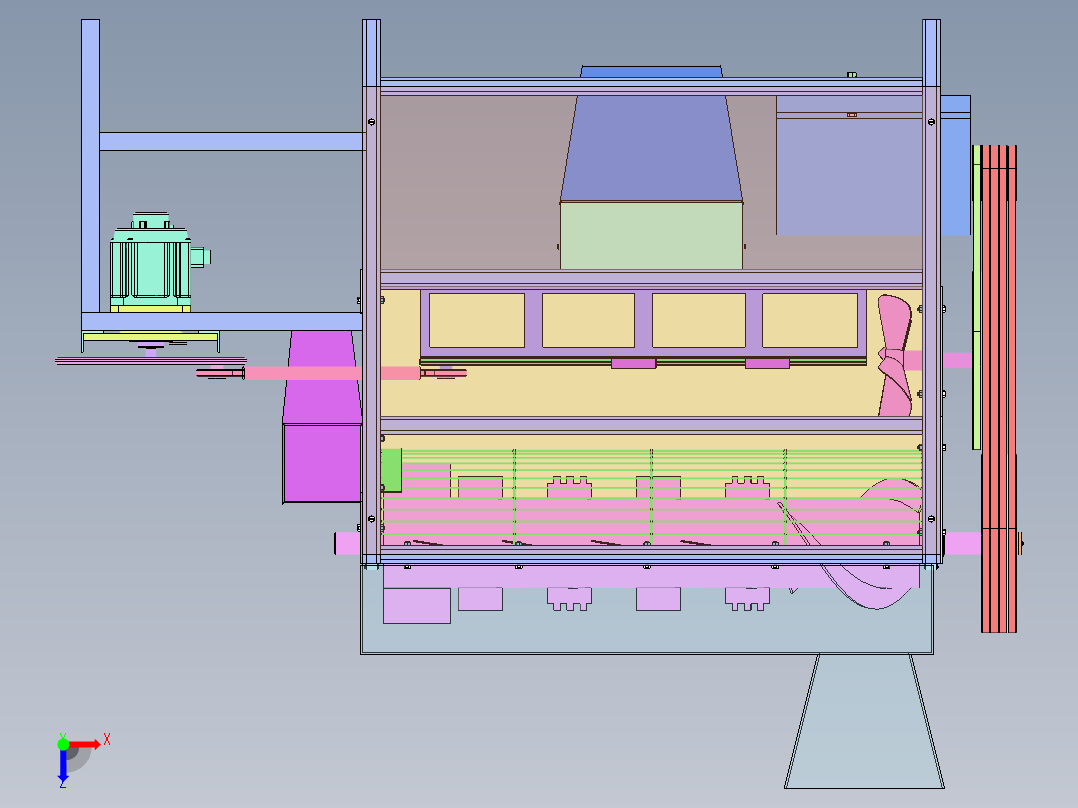Select the red multi-groove belt pulley

click(998, 389)
